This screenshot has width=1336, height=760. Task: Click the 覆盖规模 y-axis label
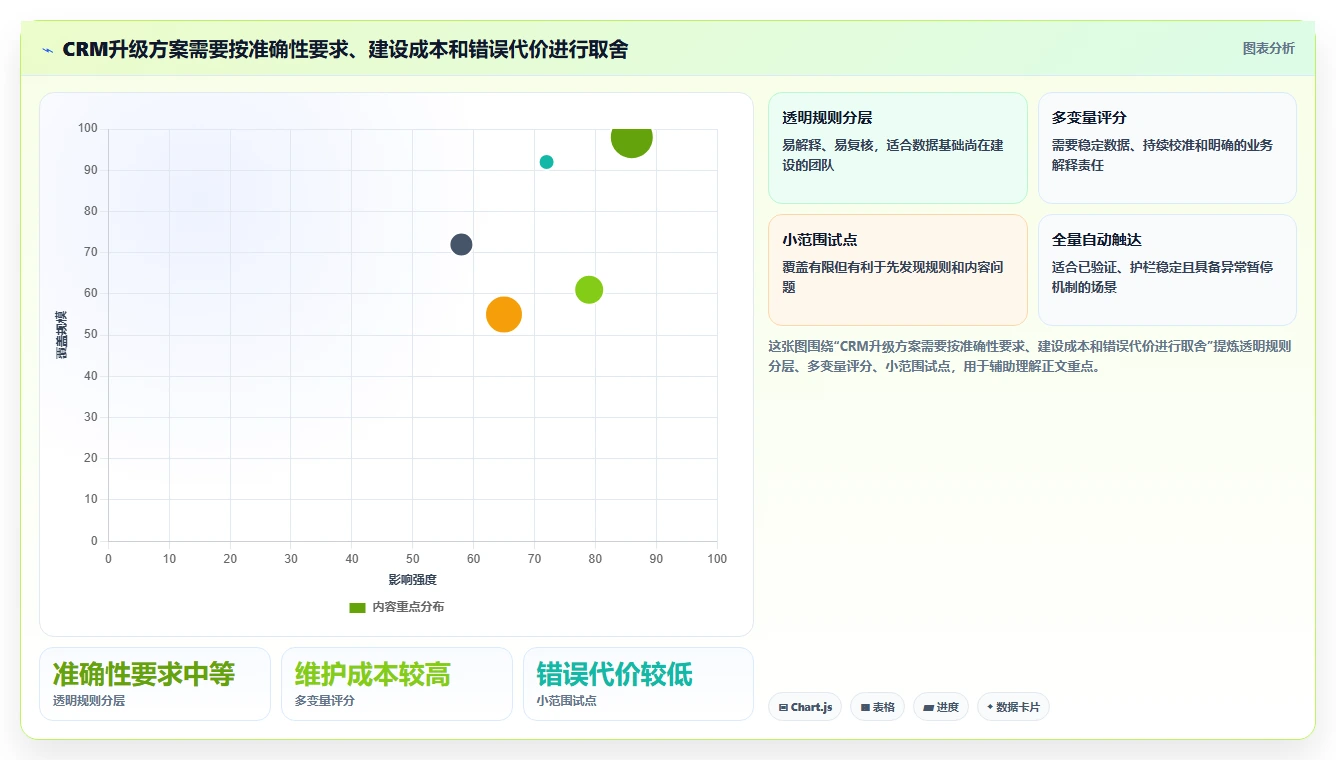pyautogui.click(x=62, y=335)
